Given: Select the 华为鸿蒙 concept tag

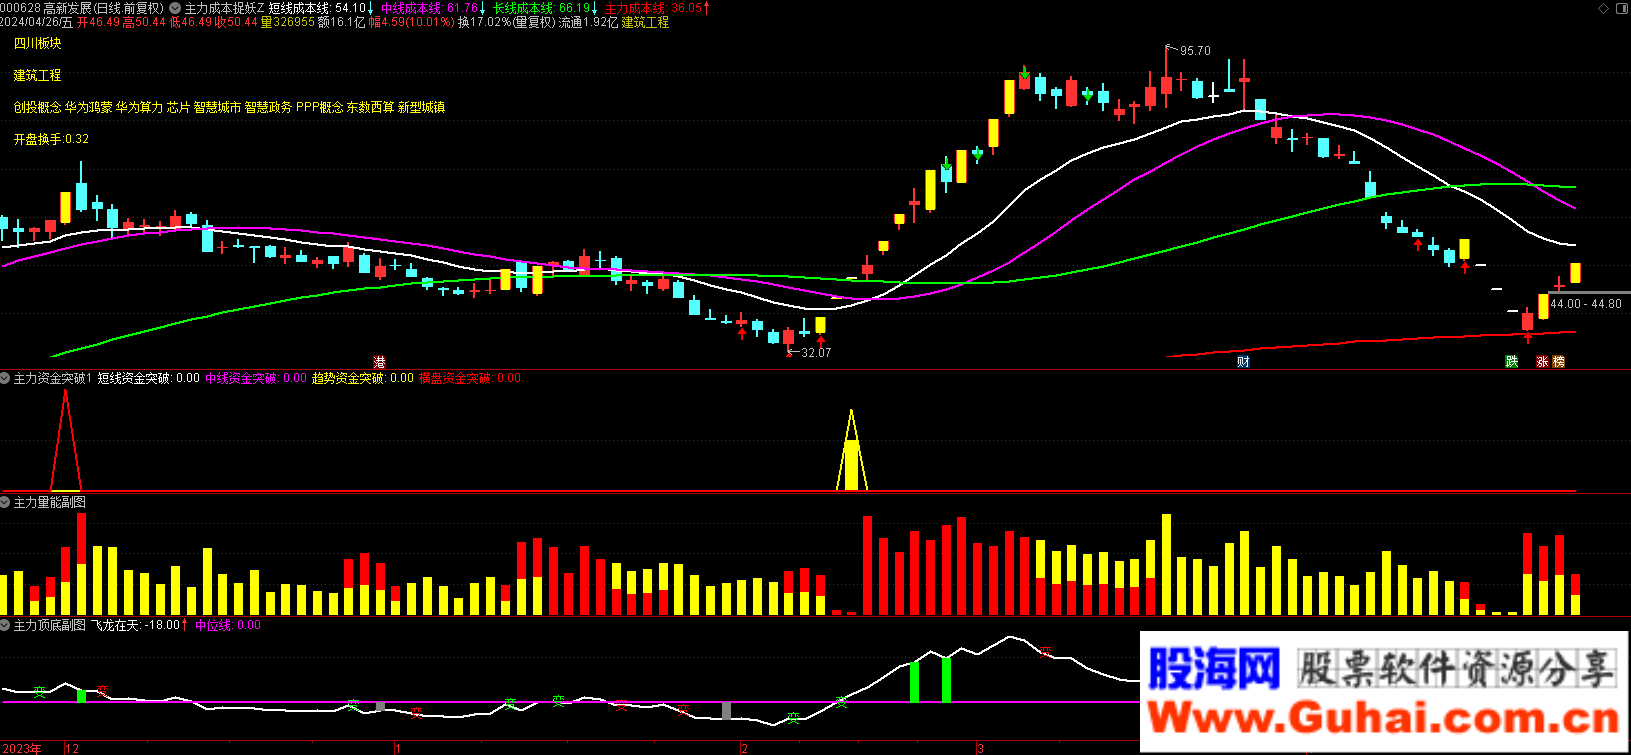Looking at the screenshot, I should [88, 107].
